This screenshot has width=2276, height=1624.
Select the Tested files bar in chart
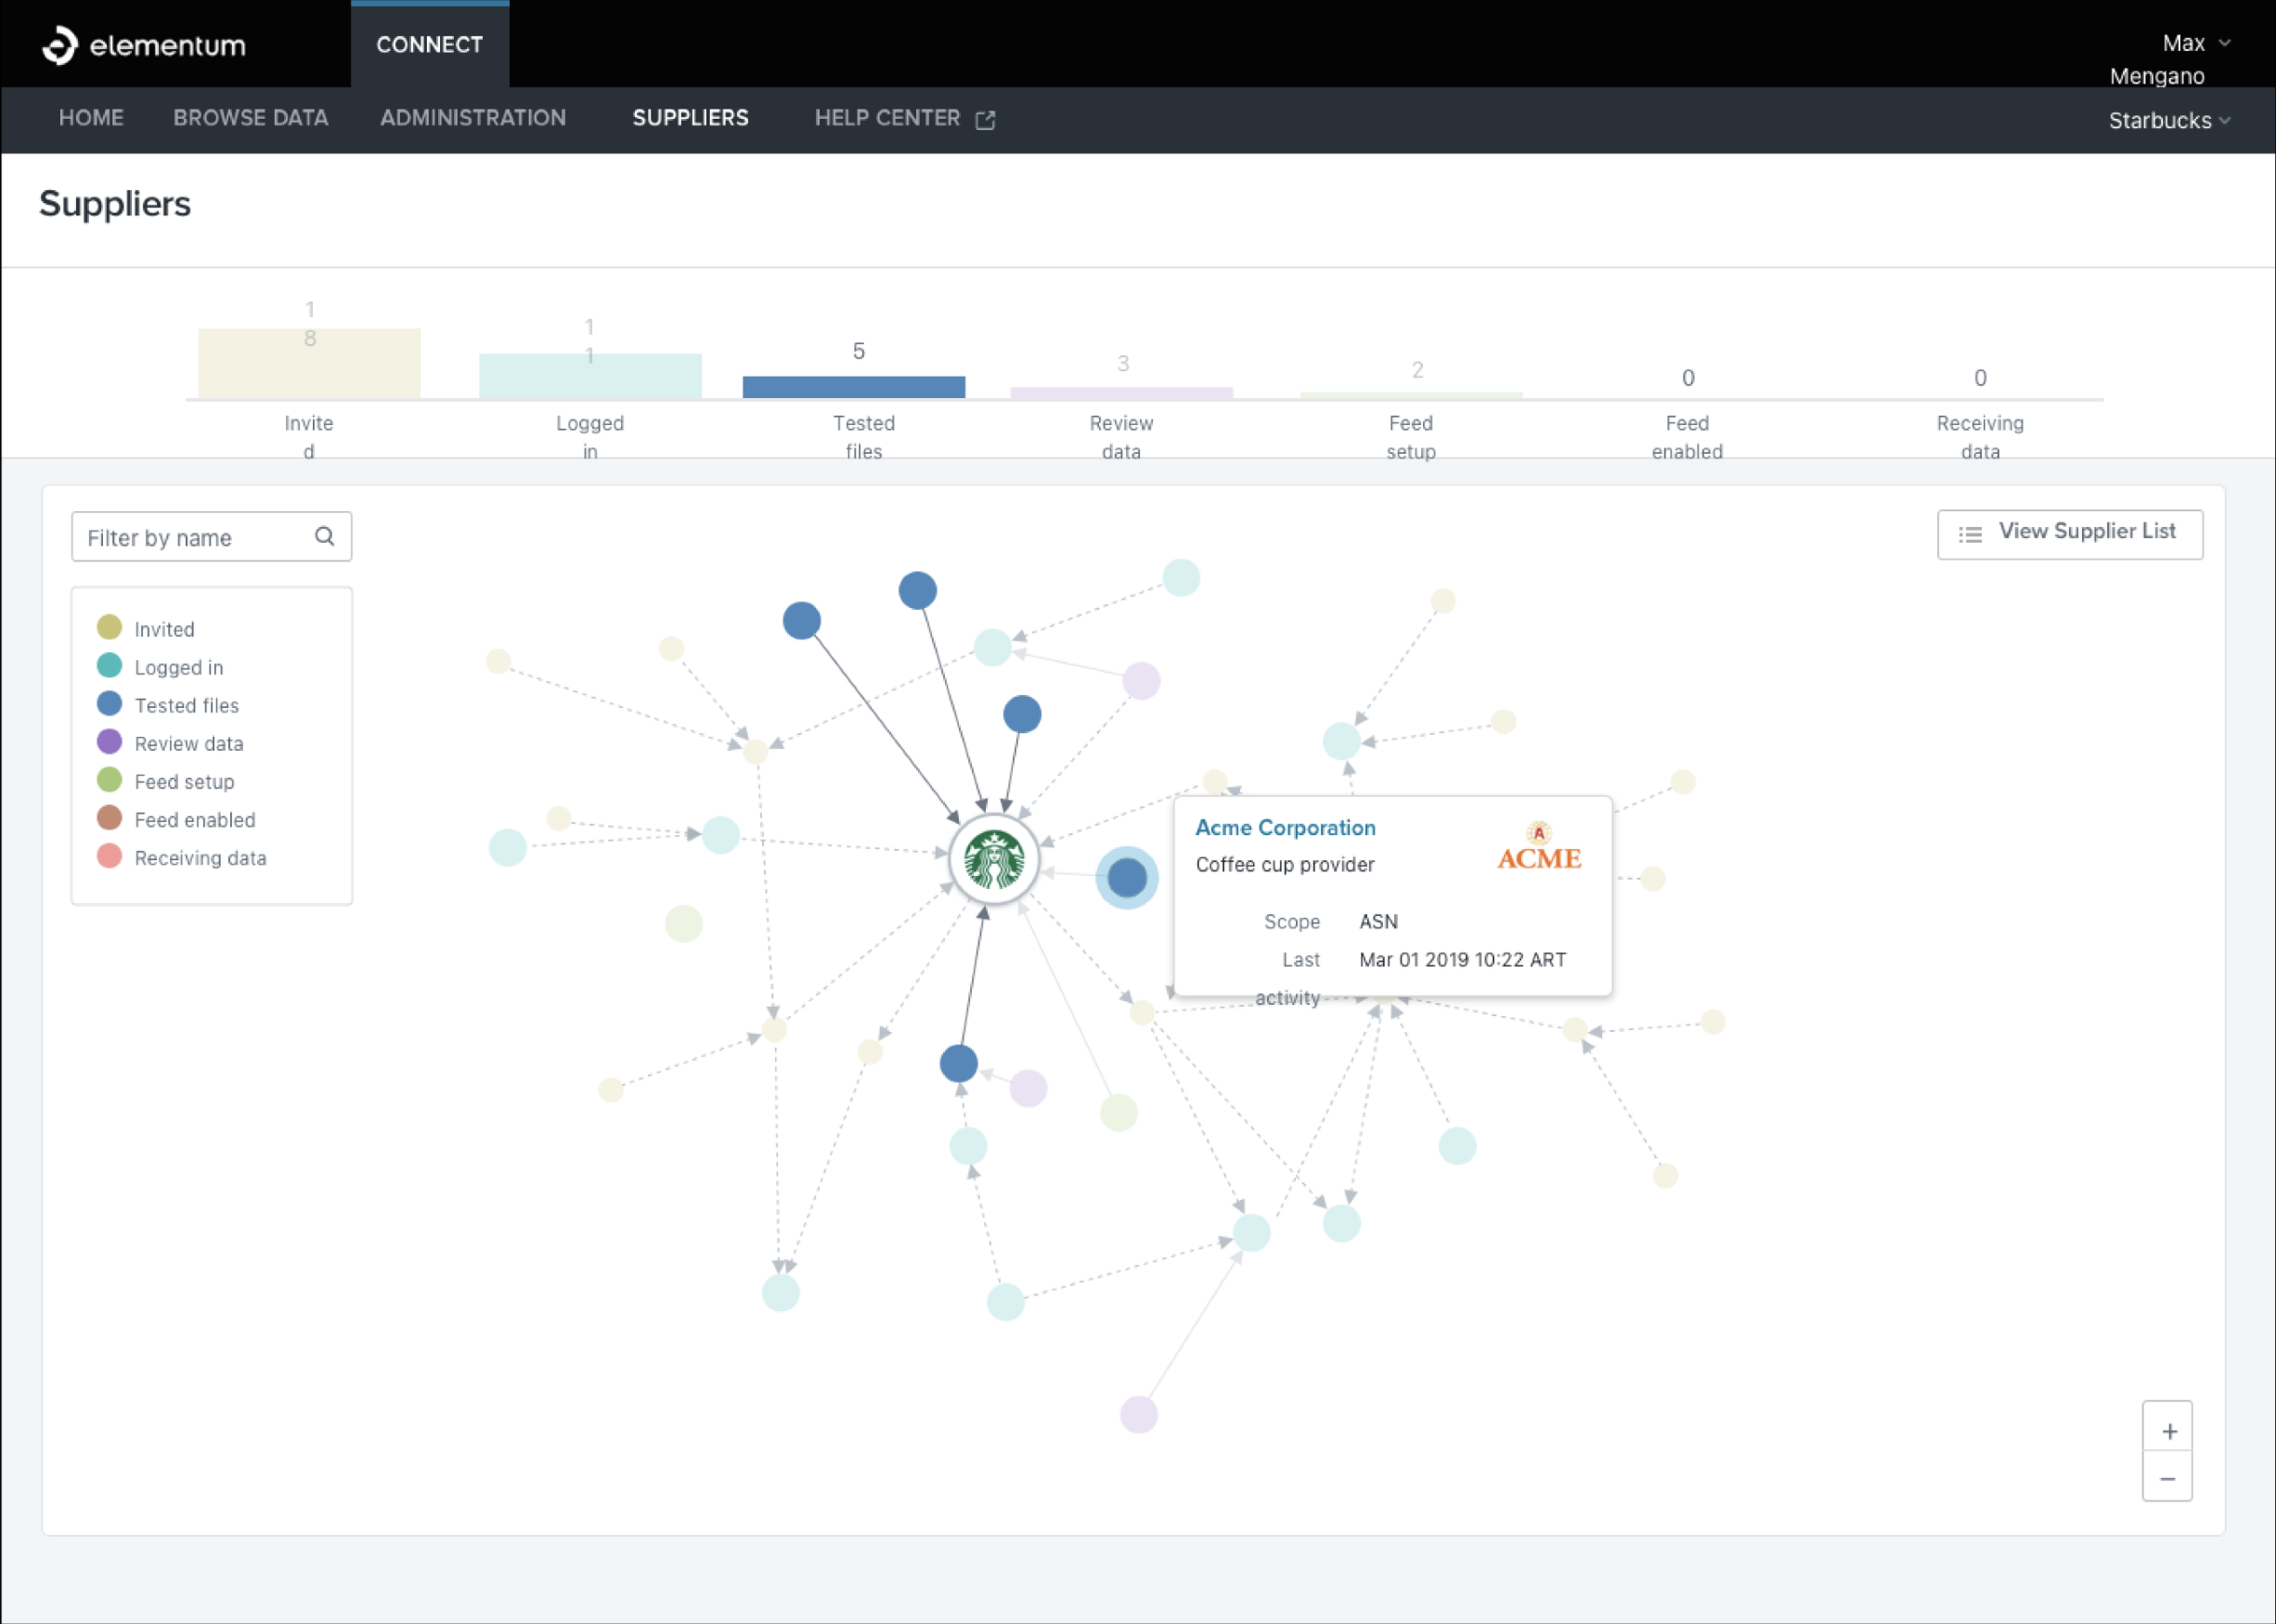[853, 386]
